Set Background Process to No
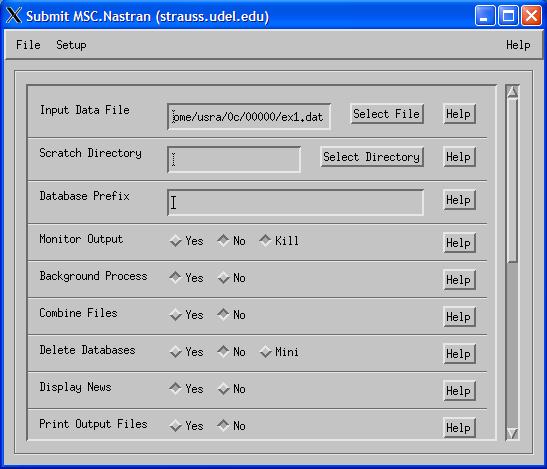This screenshot has height=469, width=547. point(231,278)
